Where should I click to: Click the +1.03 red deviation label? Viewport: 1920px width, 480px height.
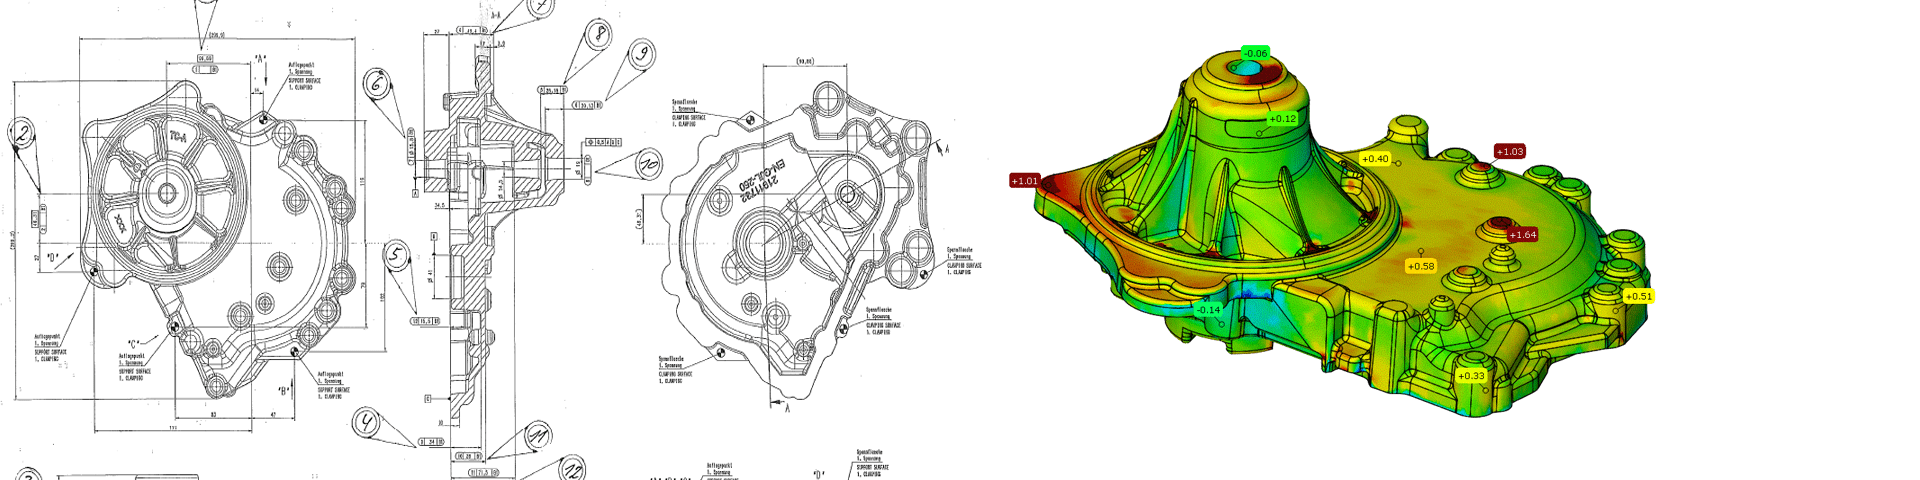coord(1510,152)
